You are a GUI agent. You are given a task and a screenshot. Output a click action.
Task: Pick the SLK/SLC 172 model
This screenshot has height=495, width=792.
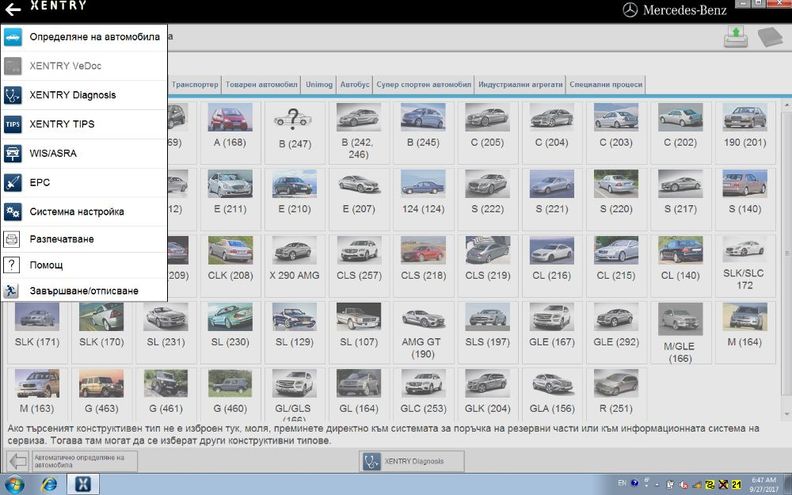(x=745, y=265)
